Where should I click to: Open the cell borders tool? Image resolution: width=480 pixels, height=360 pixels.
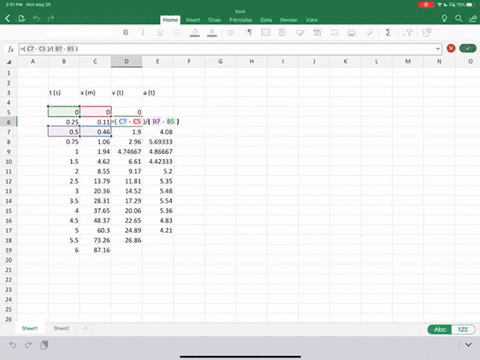(x=177, y=33)
